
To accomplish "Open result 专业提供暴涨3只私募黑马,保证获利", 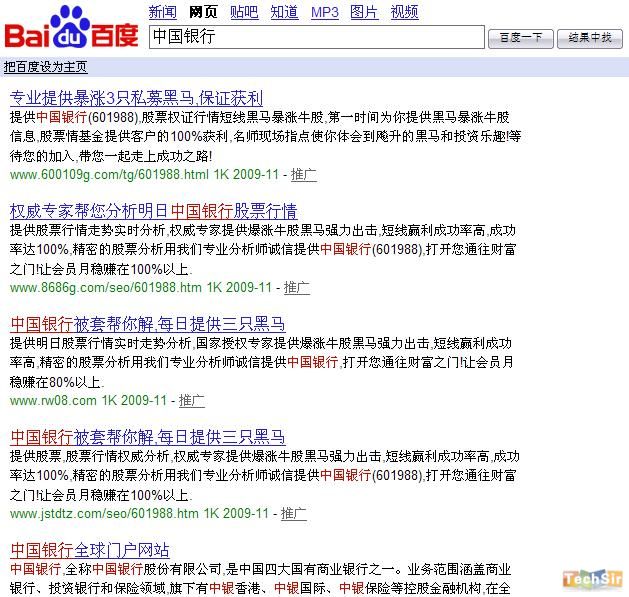I will 136,98.
